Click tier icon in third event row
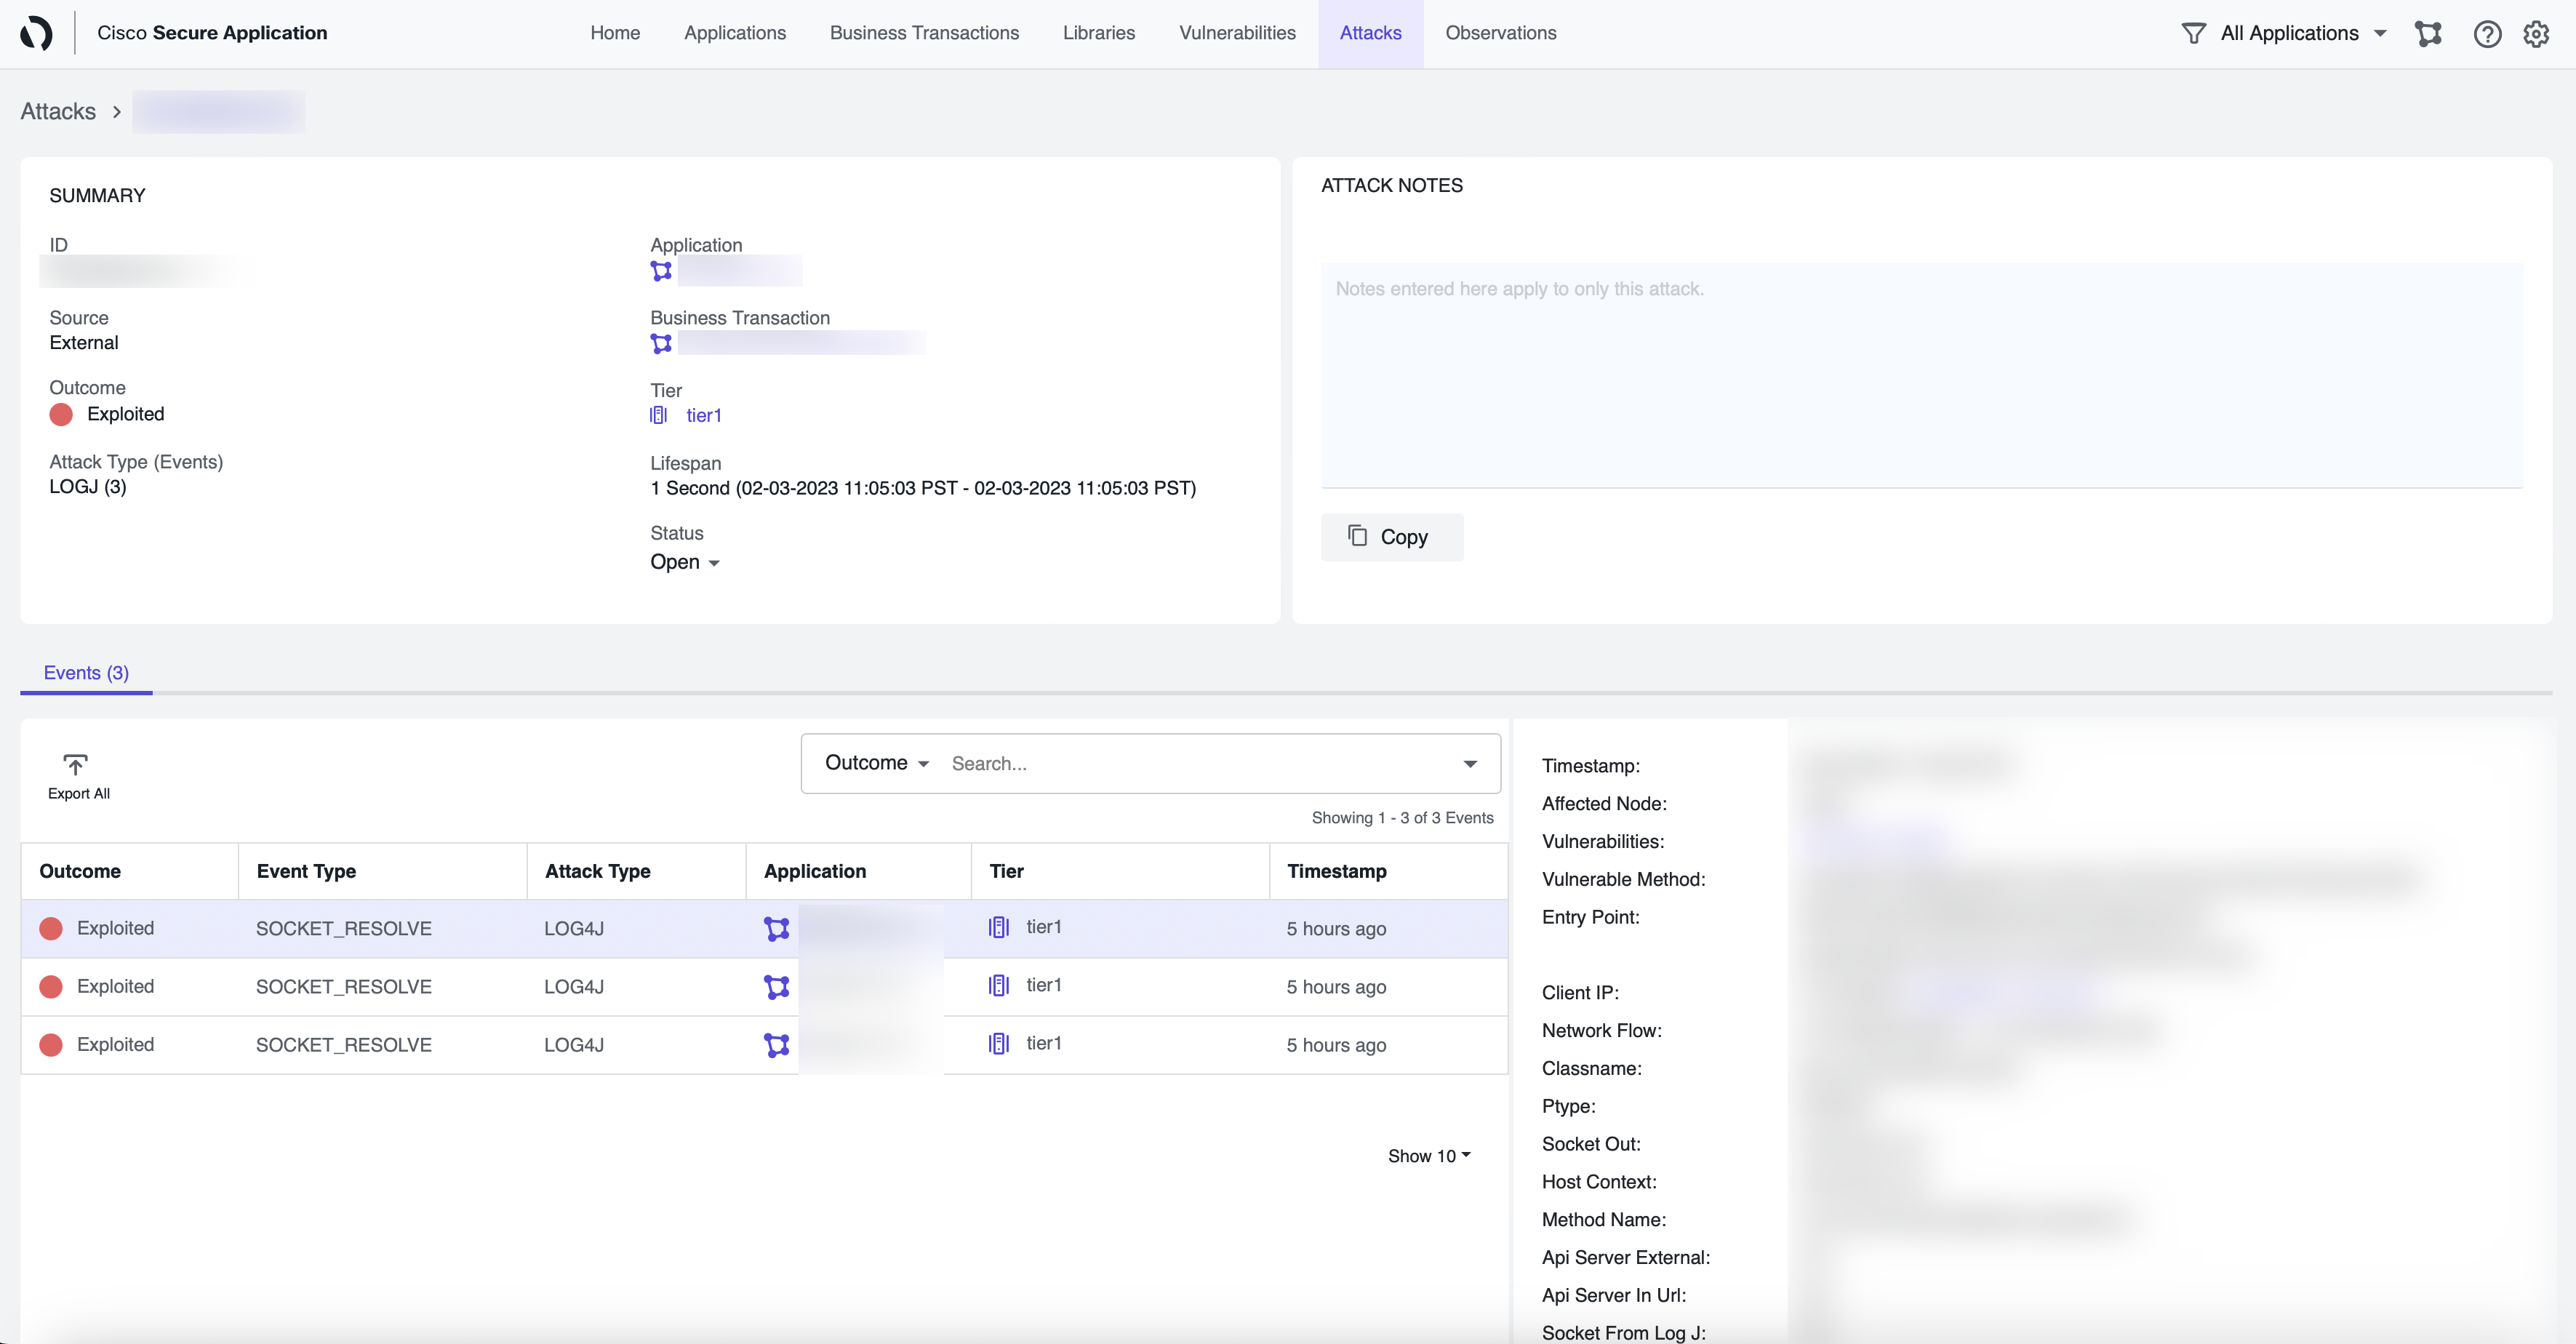Screen dimensions: 2576x1344 click(999, 1043)
